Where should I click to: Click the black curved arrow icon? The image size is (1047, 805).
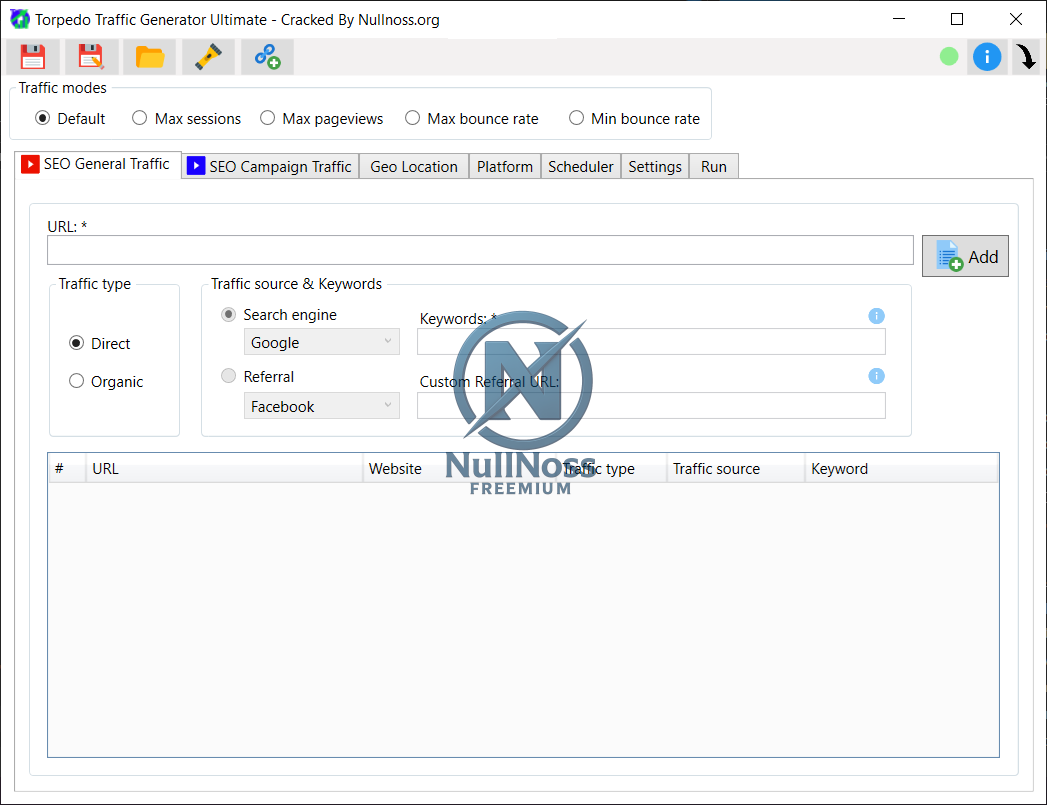tap(1026, 57)
